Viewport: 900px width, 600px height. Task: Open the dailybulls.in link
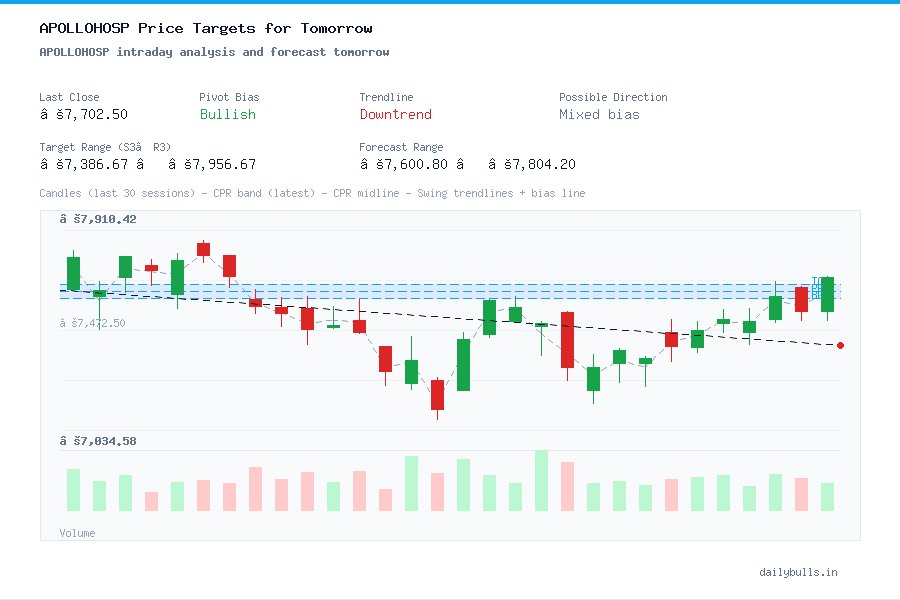coord(799,573)
